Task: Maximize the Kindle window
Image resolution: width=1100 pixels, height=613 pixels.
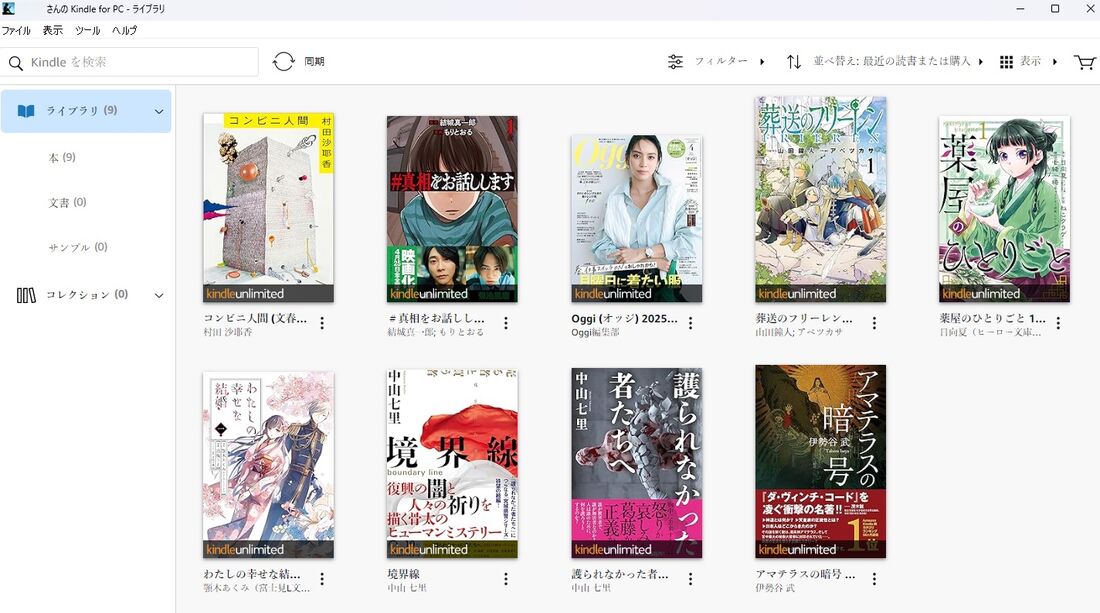Action: coord(1054,8)
